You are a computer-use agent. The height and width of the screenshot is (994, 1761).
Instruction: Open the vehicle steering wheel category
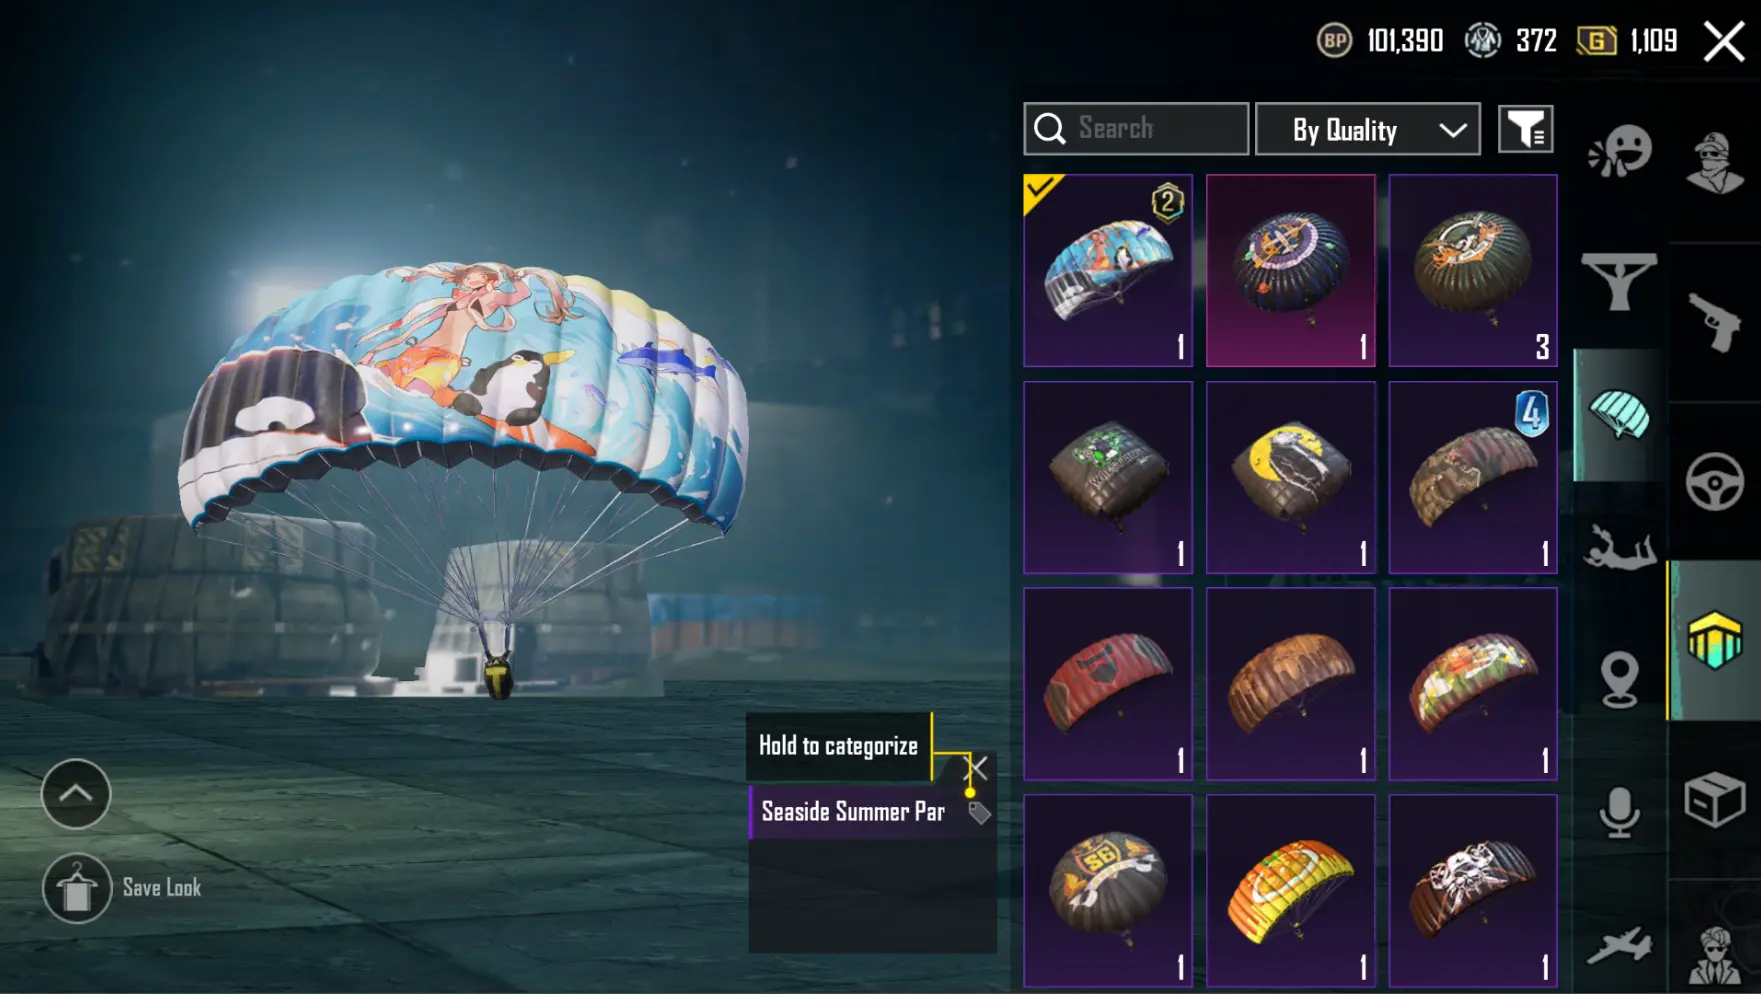[1714, 482]
